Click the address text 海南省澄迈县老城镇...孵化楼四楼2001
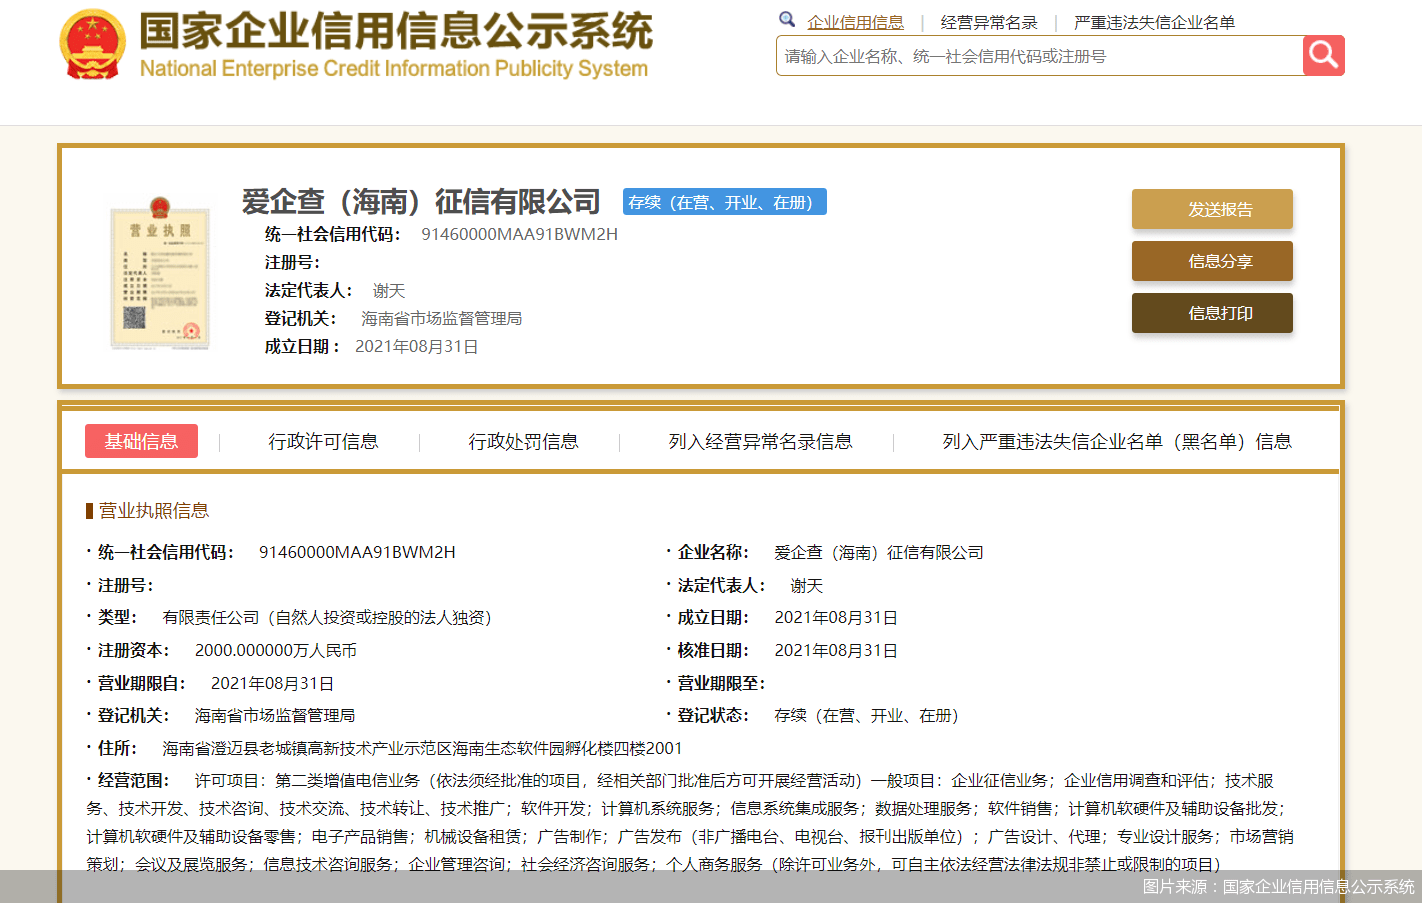 click(422, 748)
